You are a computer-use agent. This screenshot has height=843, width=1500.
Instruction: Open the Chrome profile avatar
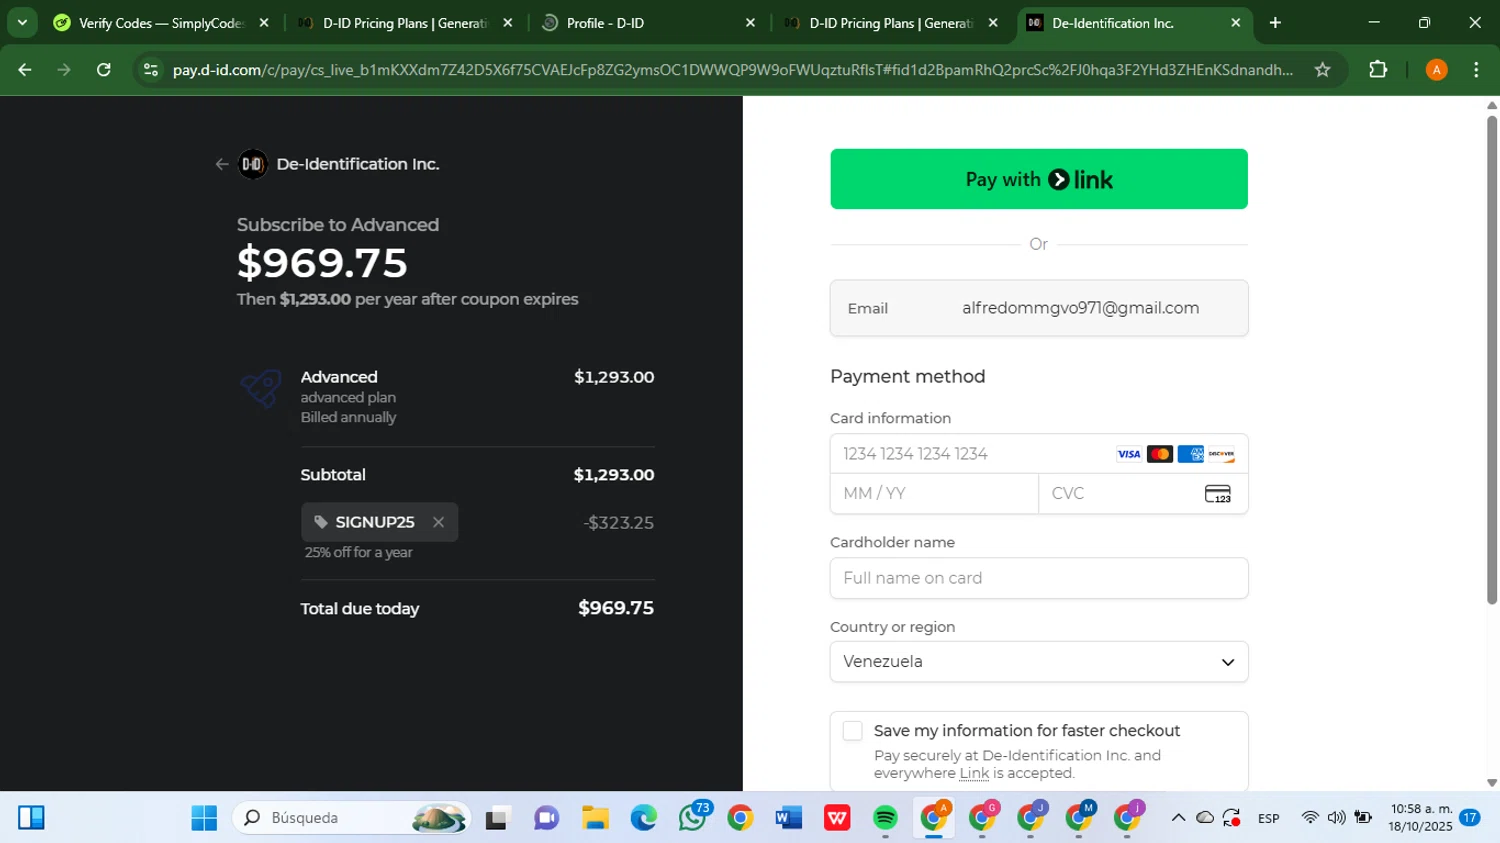(x=1436, y=70)
